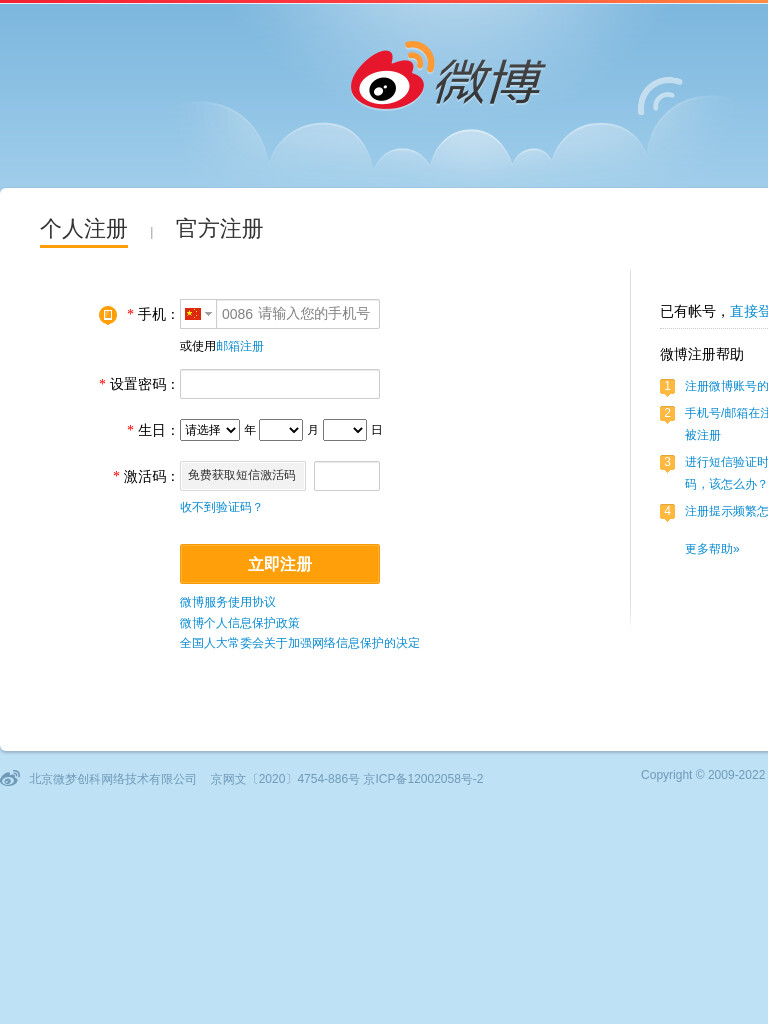Click help number 2 badge

[667, 413]
